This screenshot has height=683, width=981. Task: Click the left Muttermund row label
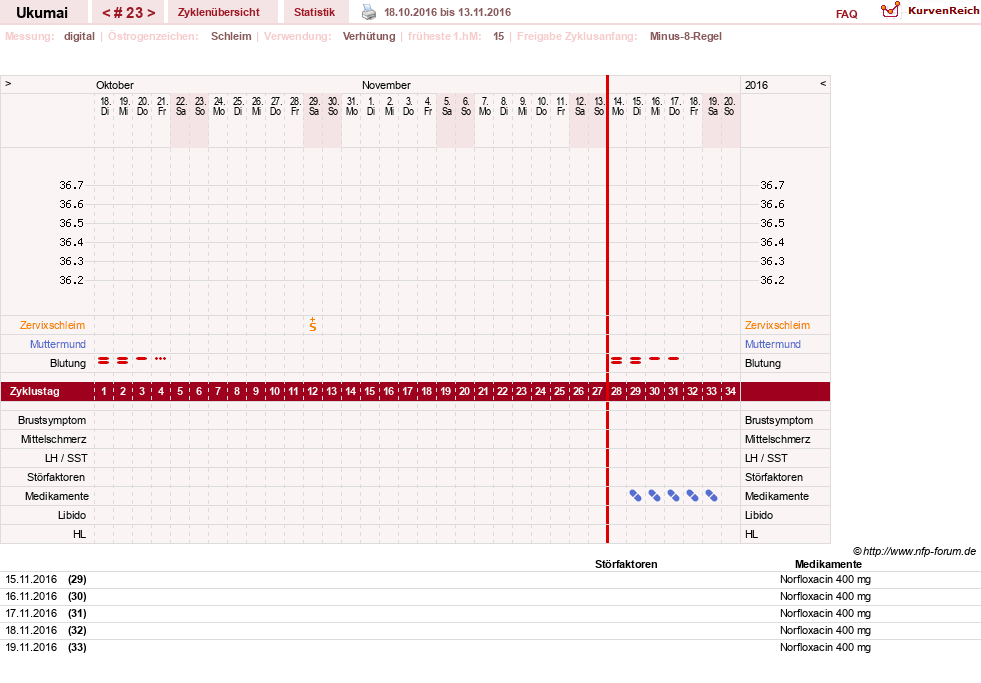pyautogui.click(x=58, y=344)
